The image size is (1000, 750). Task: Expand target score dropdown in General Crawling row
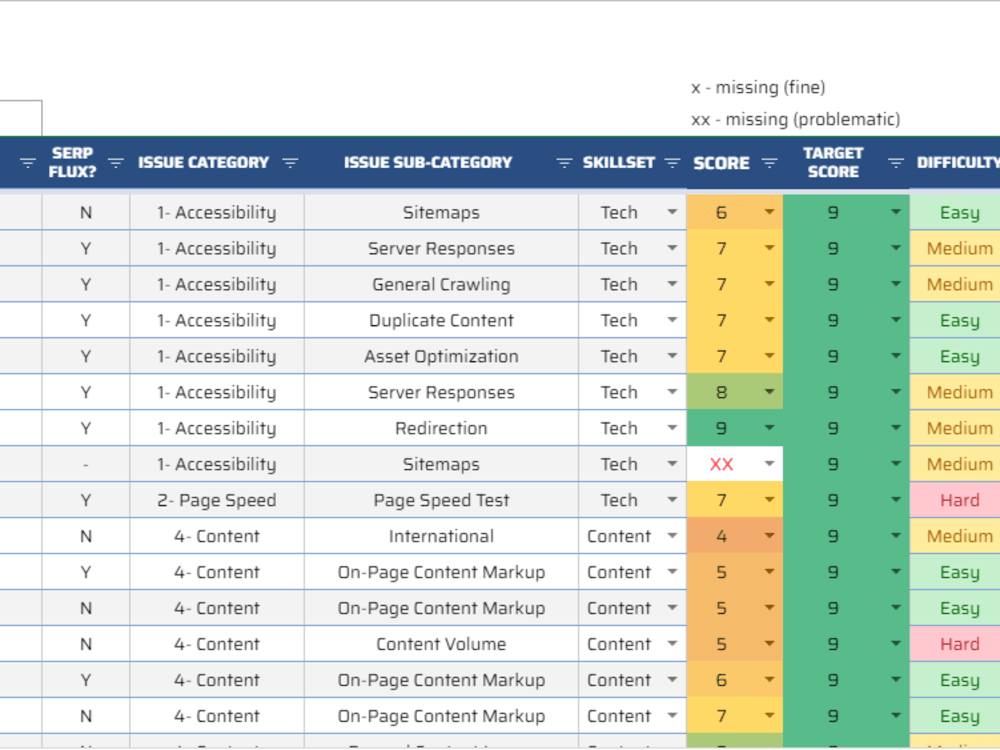[x=896, y=284]
